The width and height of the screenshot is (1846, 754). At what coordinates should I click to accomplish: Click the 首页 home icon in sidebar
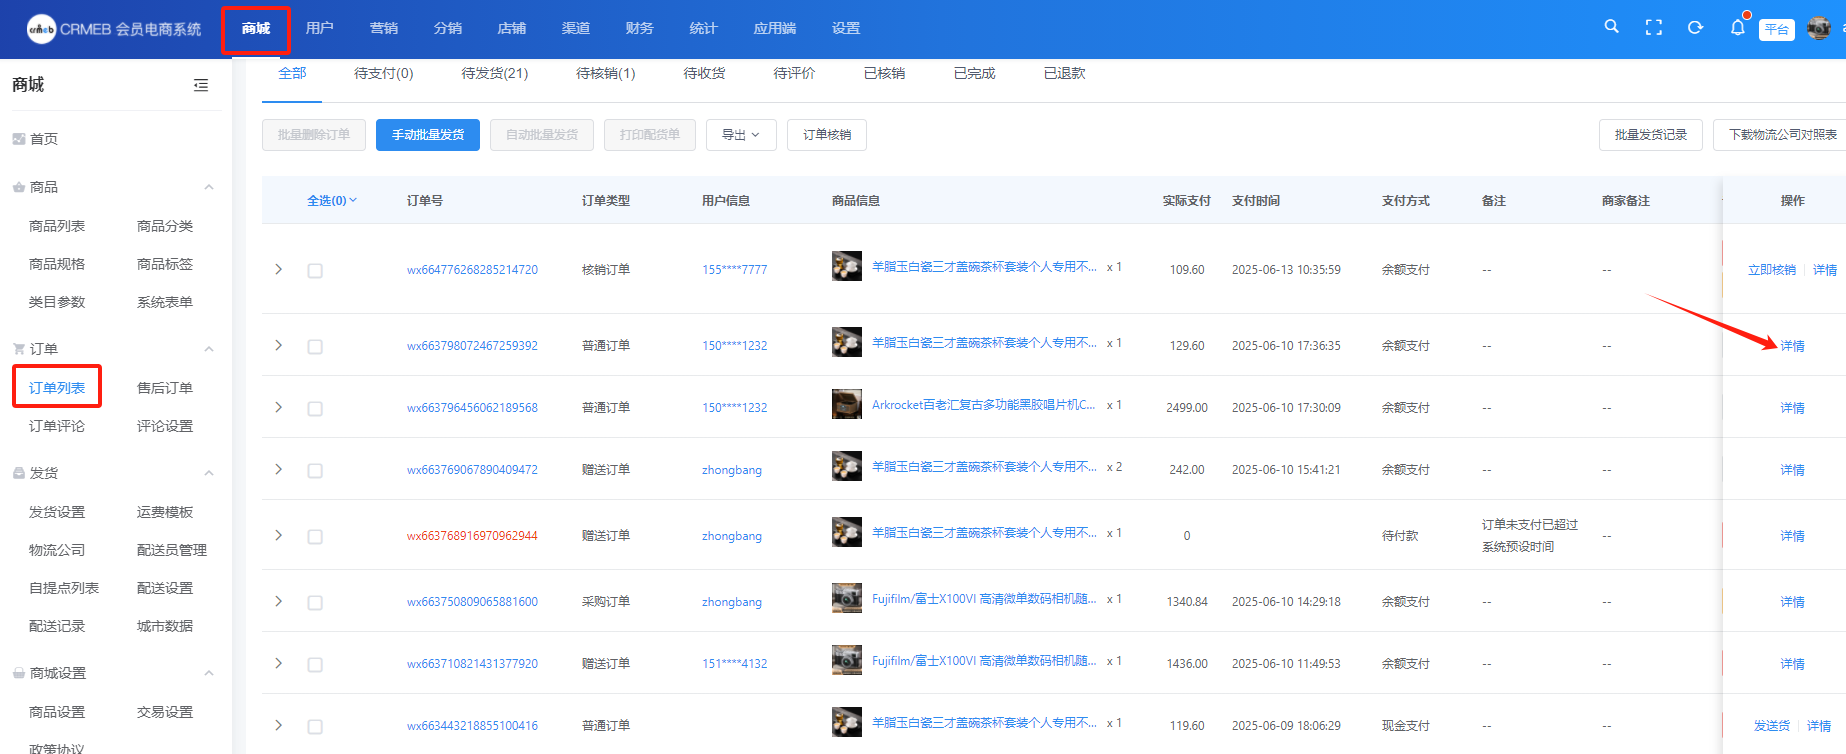(19, 139)
